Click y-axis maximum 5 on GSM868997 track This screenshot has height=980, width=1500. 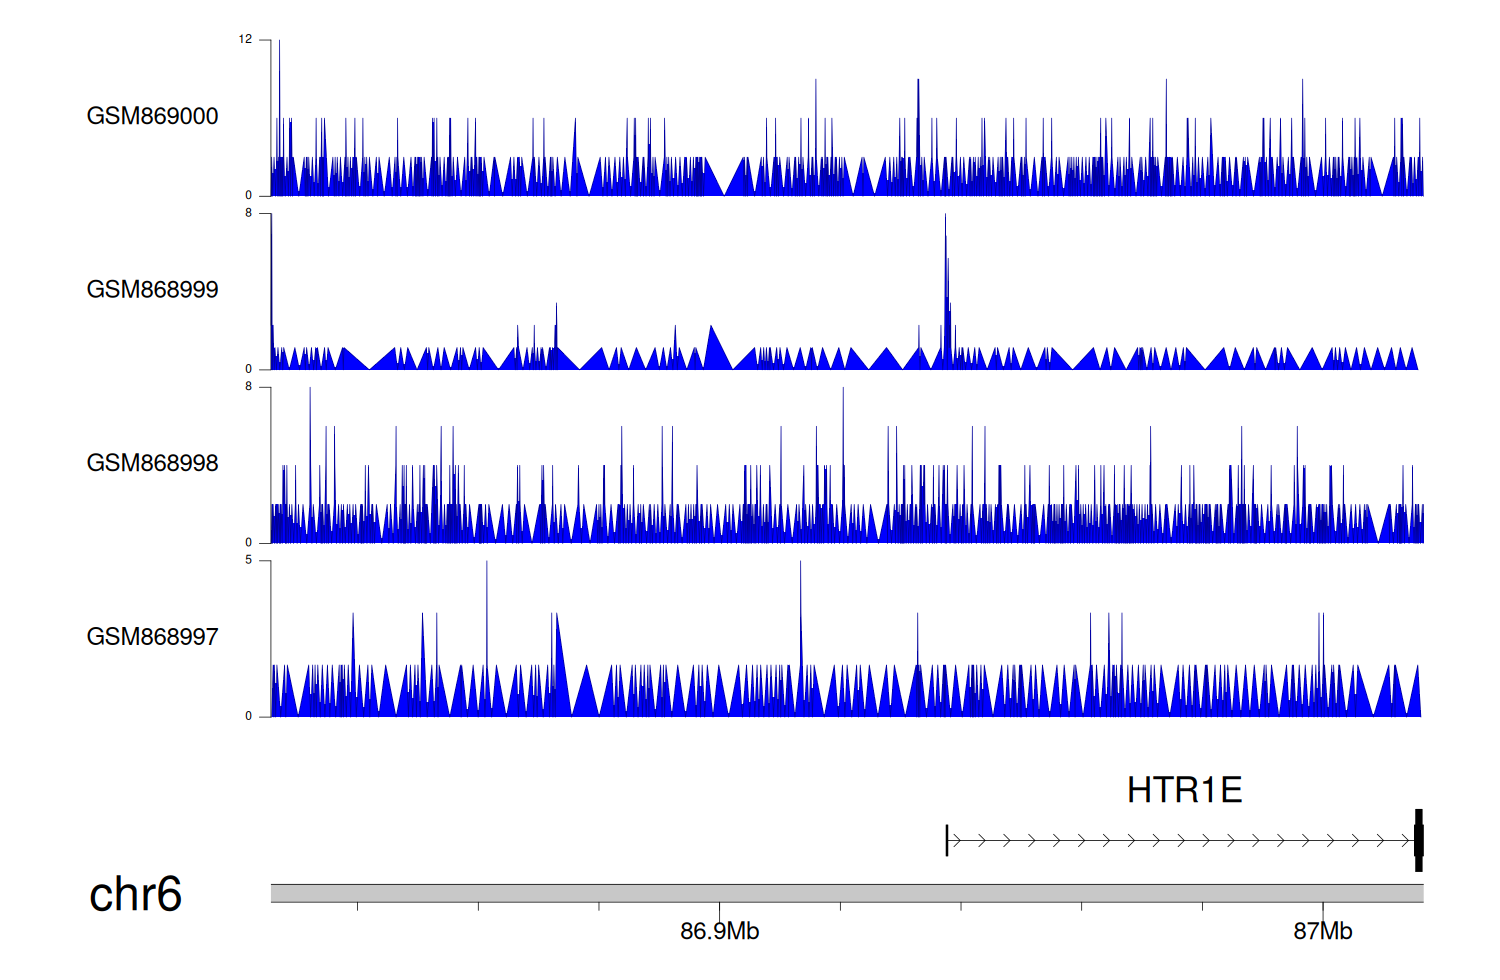[x=249, y=561]
